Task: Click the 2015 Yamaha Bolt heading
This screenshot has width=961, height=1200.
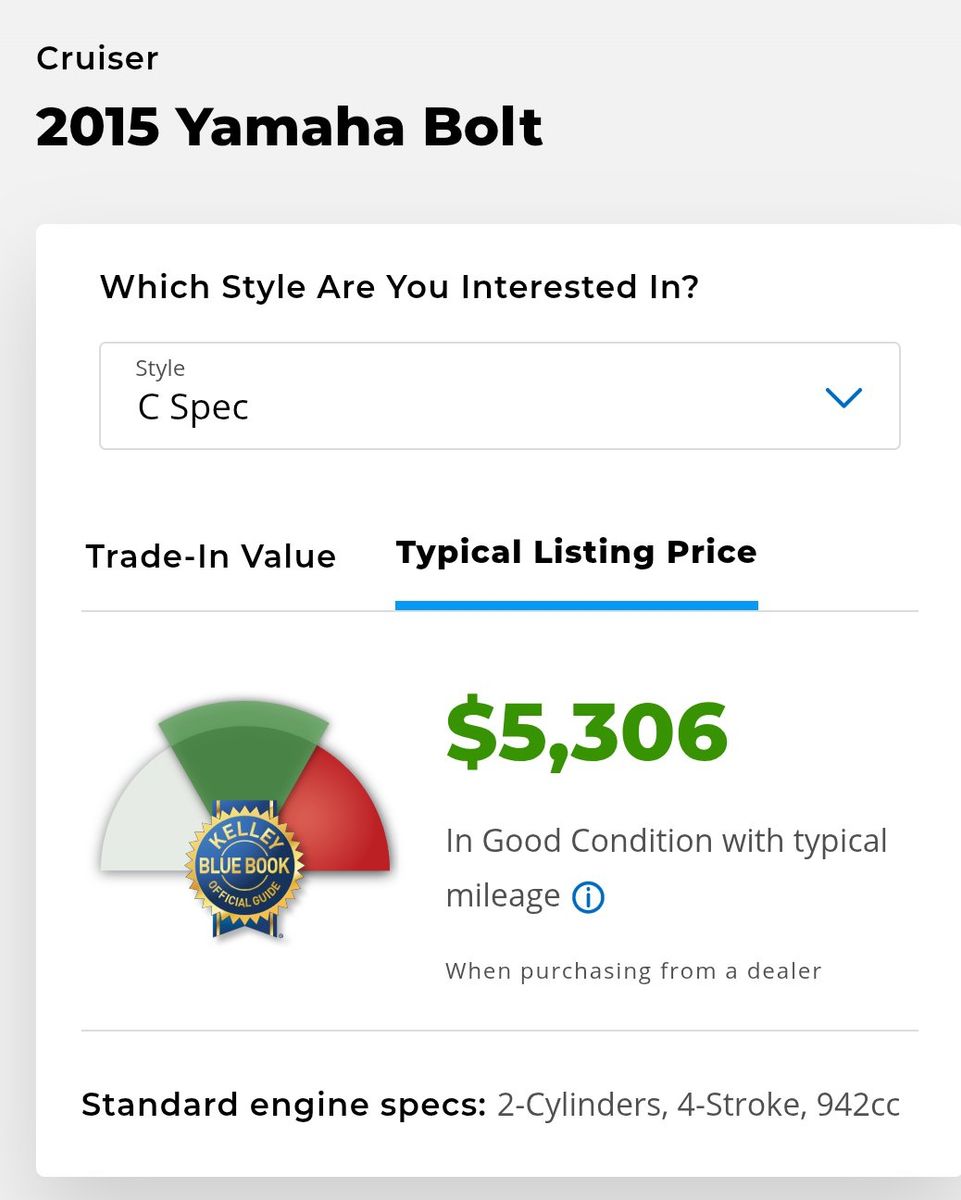Action: [x=289, y=127]
